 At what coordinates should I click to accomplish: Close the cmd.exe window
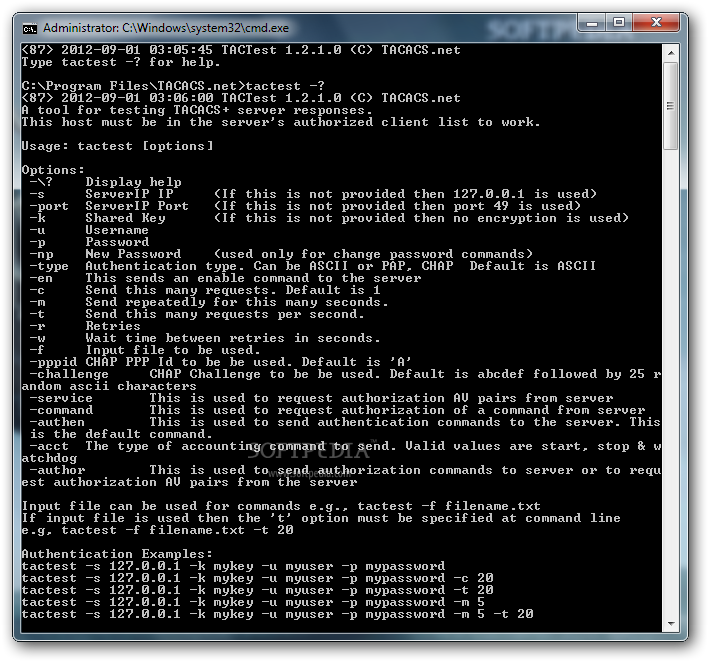[x=656, y=23]
